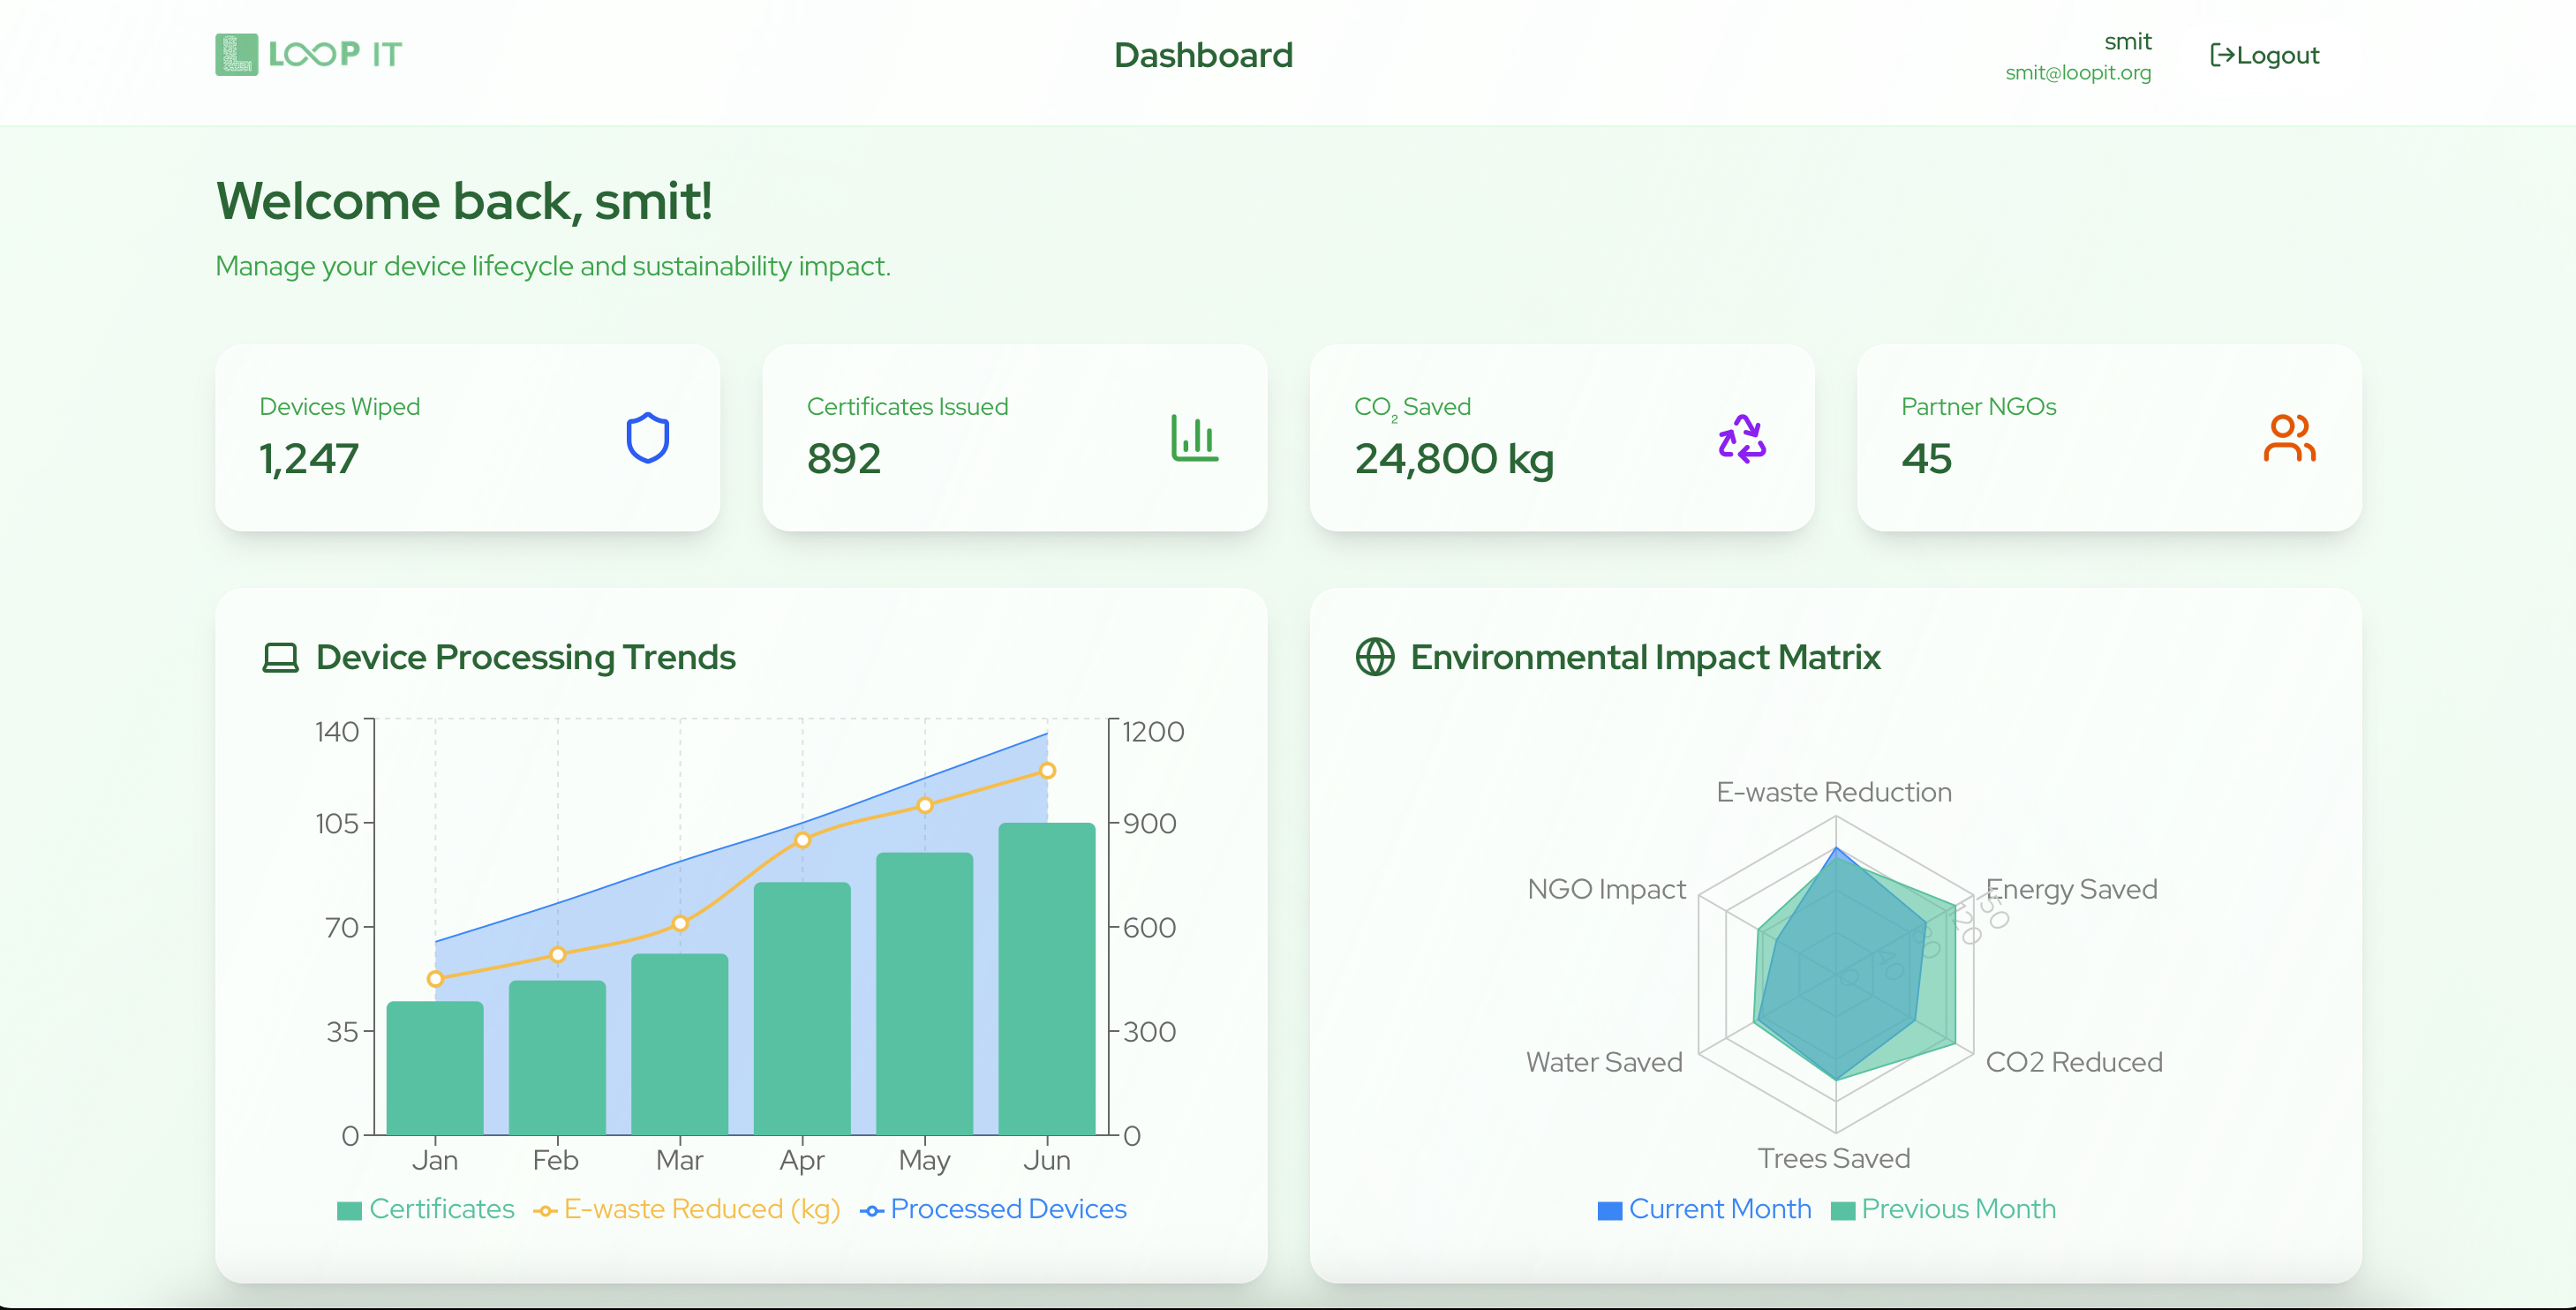This screenshot has width=2576, height=1310.
Task: Click the bar chart icon on Certificates Issued card
Action: [1194, 438]
